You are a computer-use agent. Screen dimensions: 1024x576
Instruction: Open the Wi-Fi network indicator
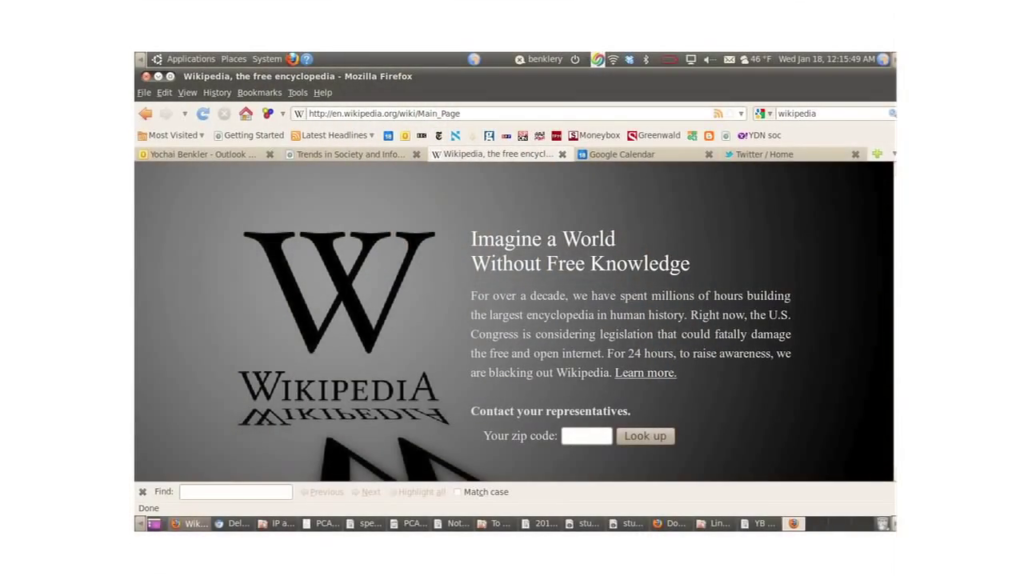coord(613,59)
